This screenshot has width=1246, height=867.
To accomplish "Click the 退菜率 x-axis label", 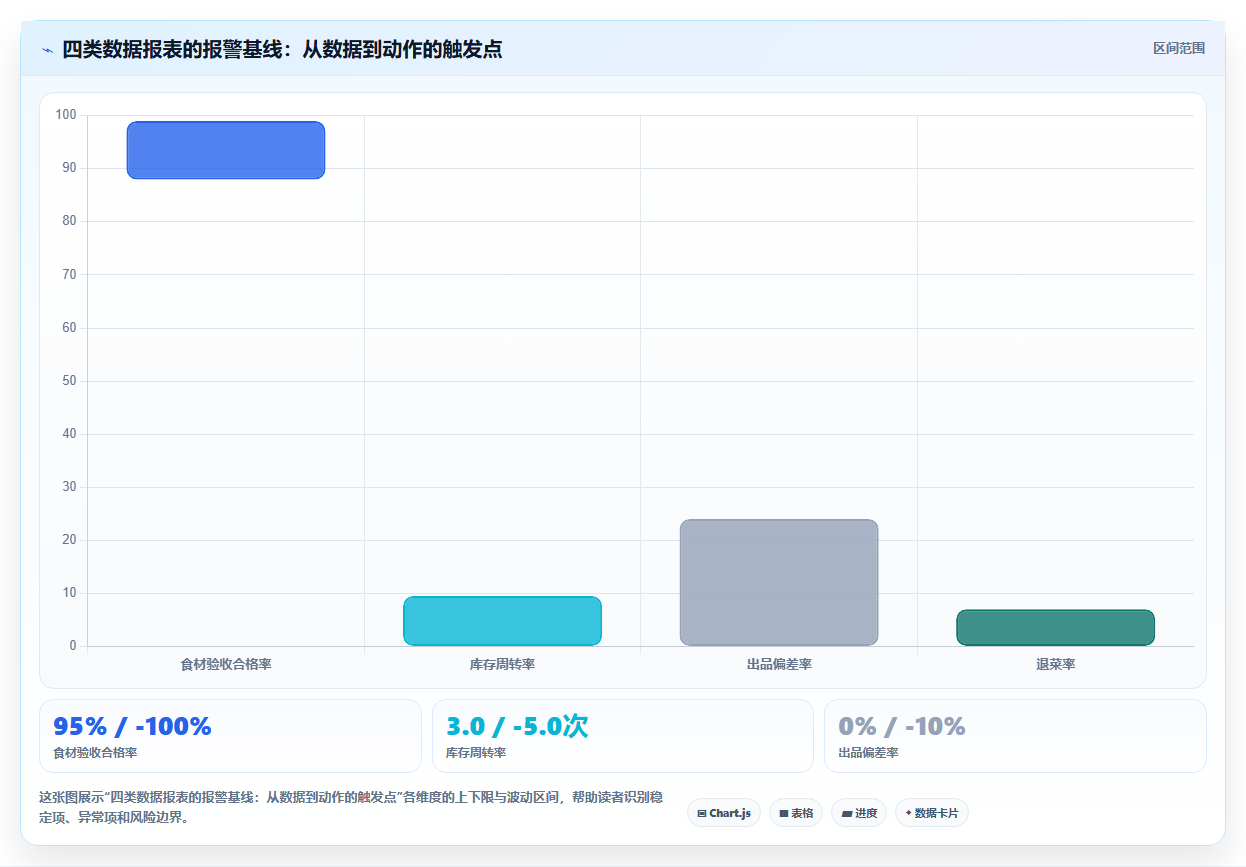I will [1055, 665].
